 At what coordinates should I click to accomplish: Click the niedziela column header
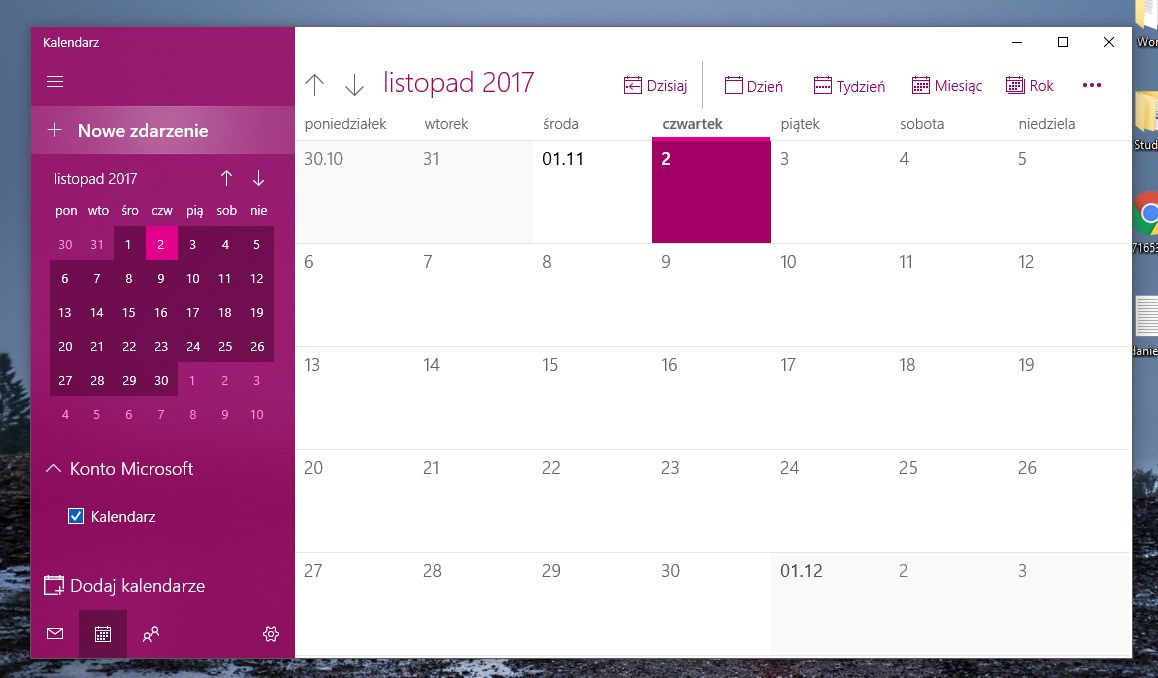point(1046,124)
